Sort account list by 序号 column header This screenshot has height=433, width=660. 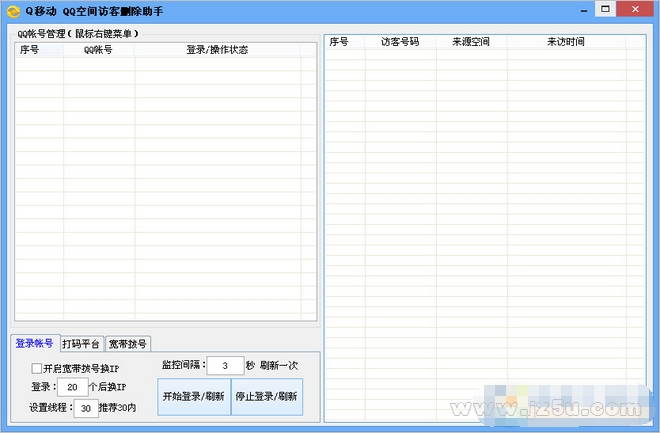[39, 50]
